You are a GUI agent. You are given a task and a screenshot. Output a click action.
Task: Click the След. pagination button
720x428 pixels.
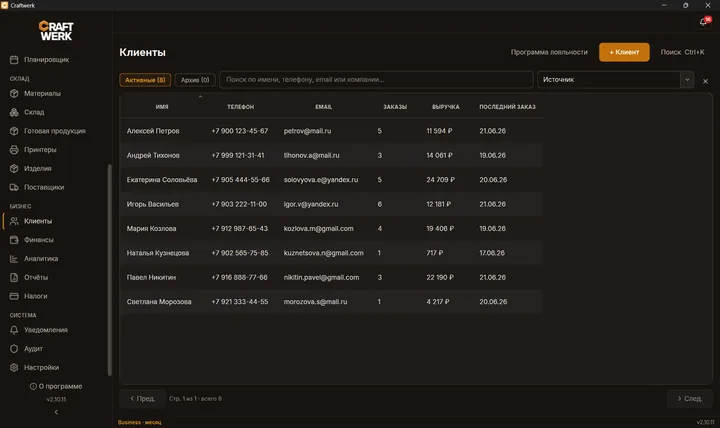(690, 399)
